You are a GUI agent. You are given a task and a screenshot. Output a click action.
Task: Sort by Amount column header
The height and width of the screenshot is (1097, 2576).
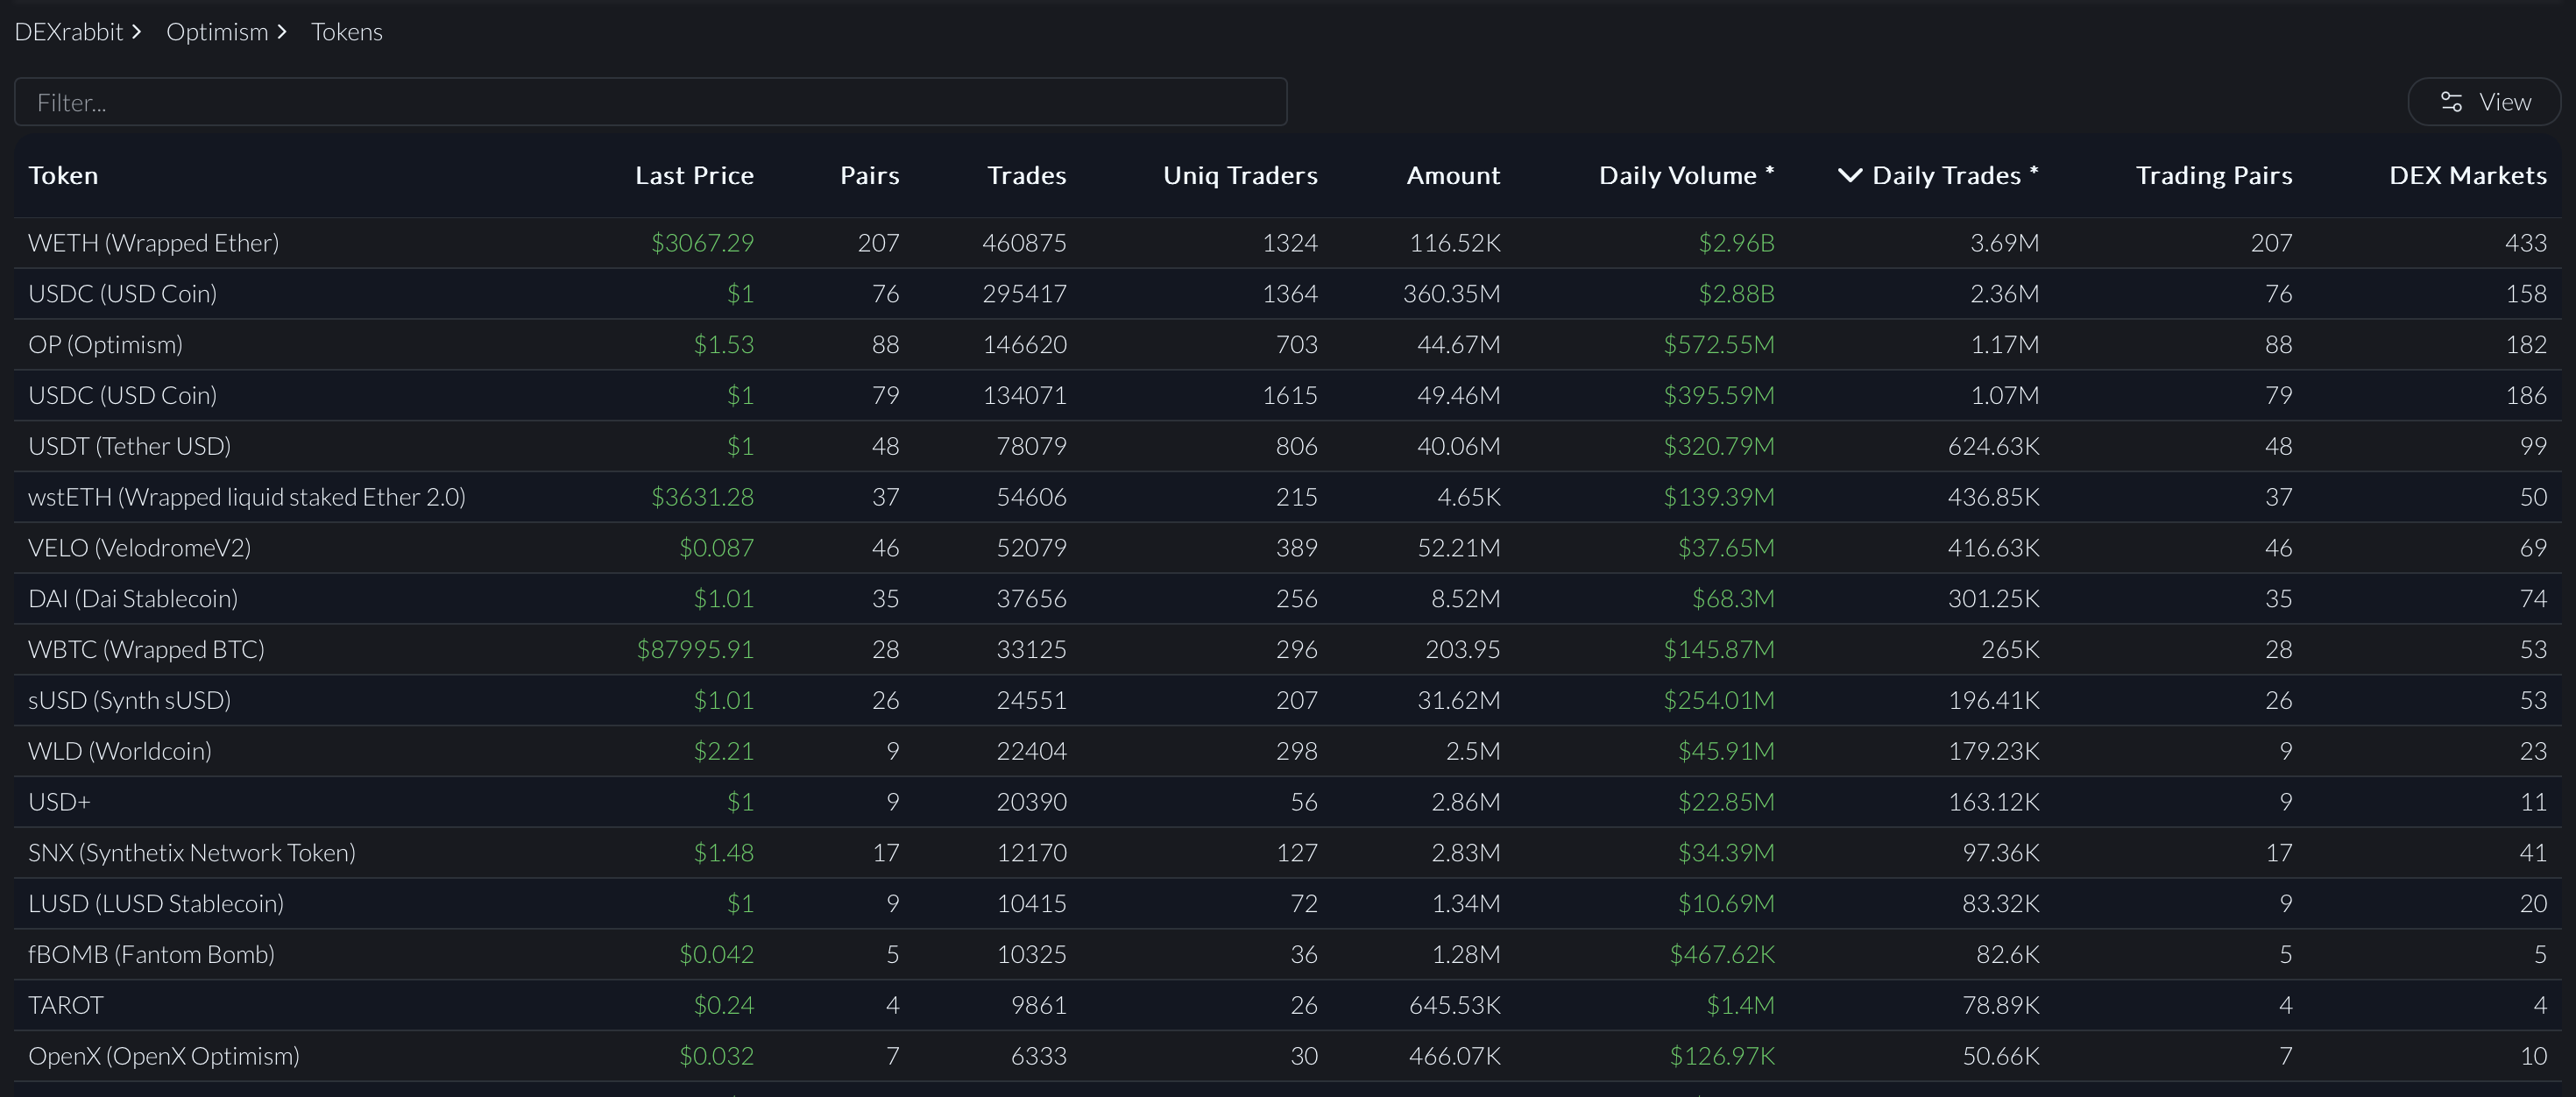(x=1453, y=175)
